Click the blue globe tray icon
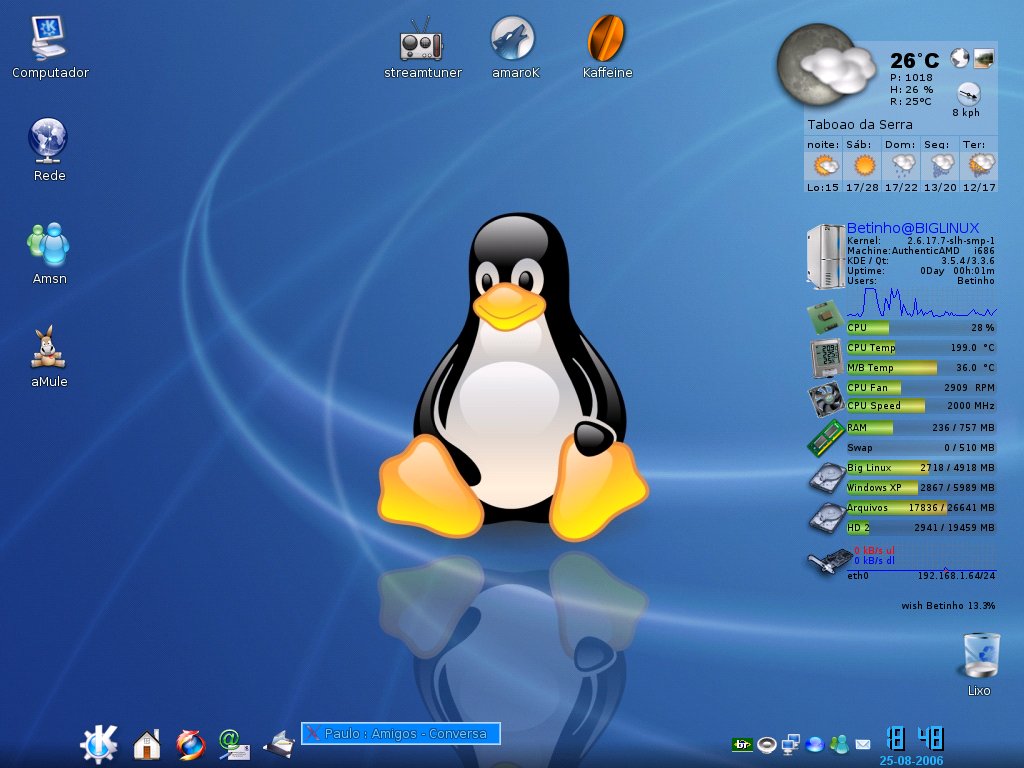The height and width of the screenshot is (768, 1024). [x=815, y=744]
